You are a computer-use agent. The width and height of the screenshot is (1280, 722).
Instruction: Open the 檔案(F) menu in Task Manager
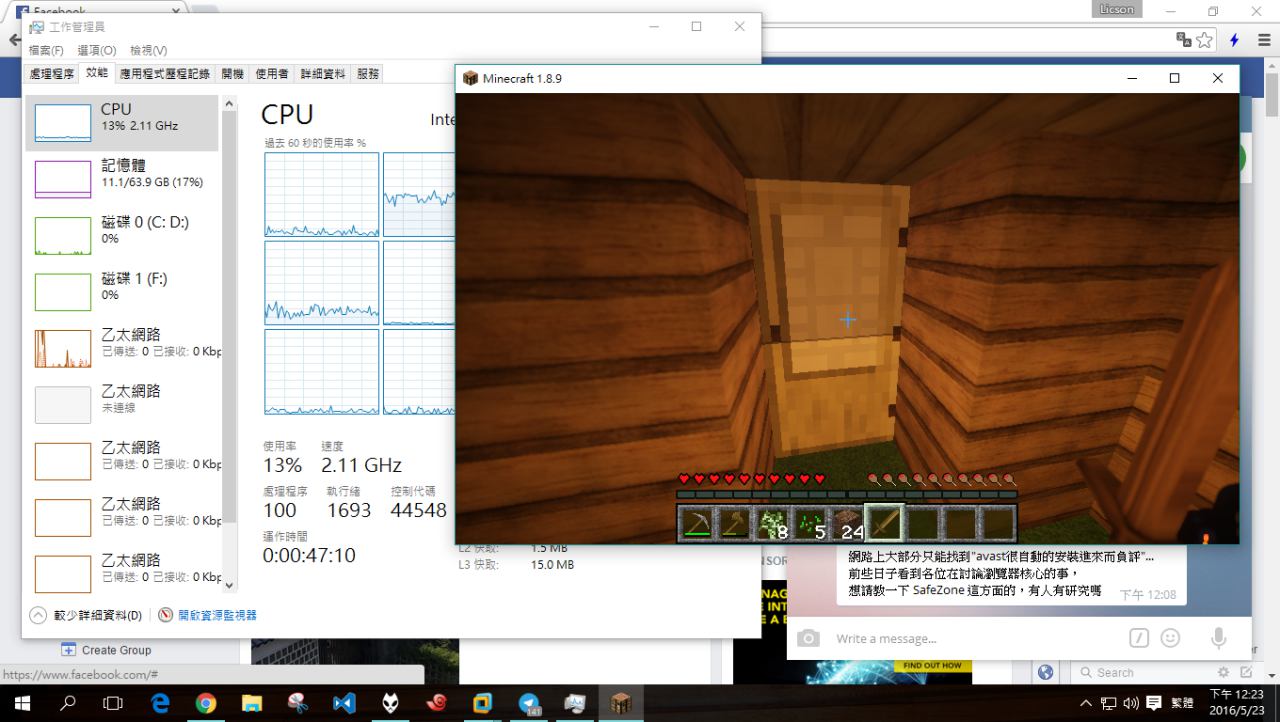pyautogui.click(x=46, y=50)
